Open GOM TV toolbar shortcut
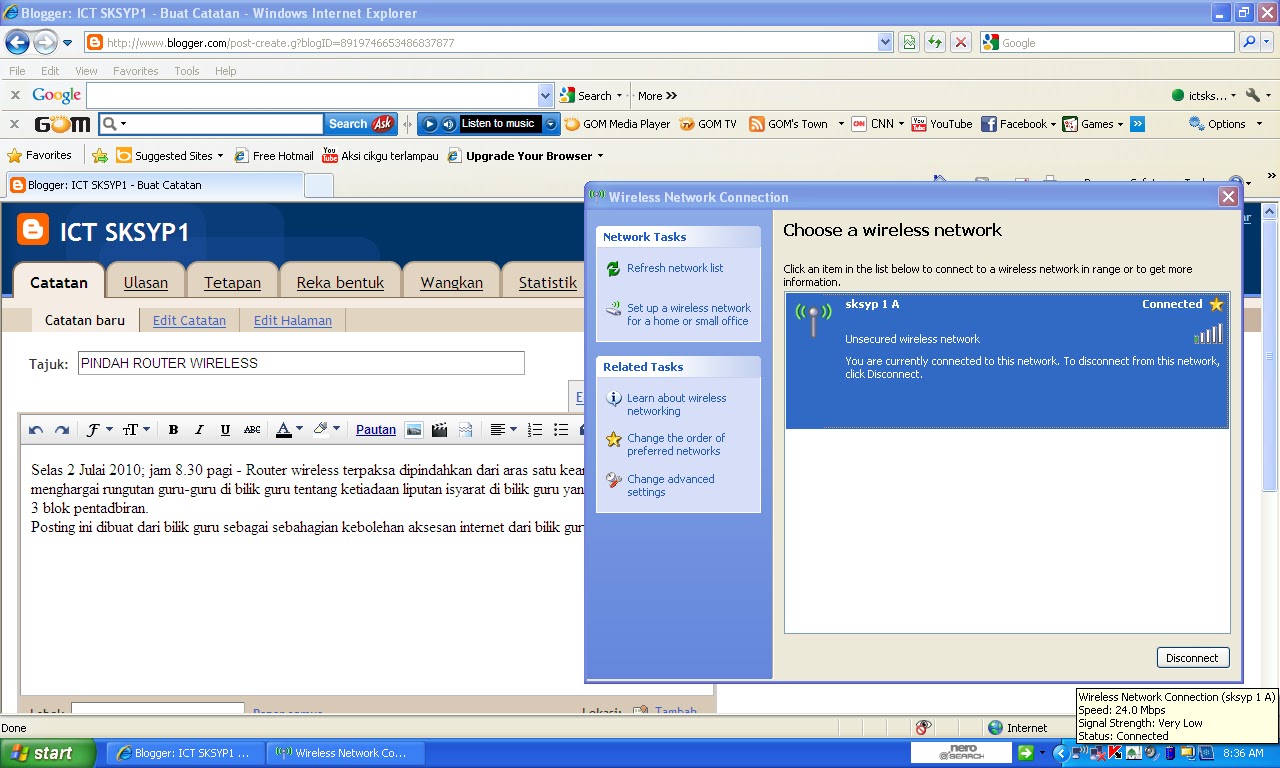The height and width of the screenshot is (768, 1280). [708, 124]
